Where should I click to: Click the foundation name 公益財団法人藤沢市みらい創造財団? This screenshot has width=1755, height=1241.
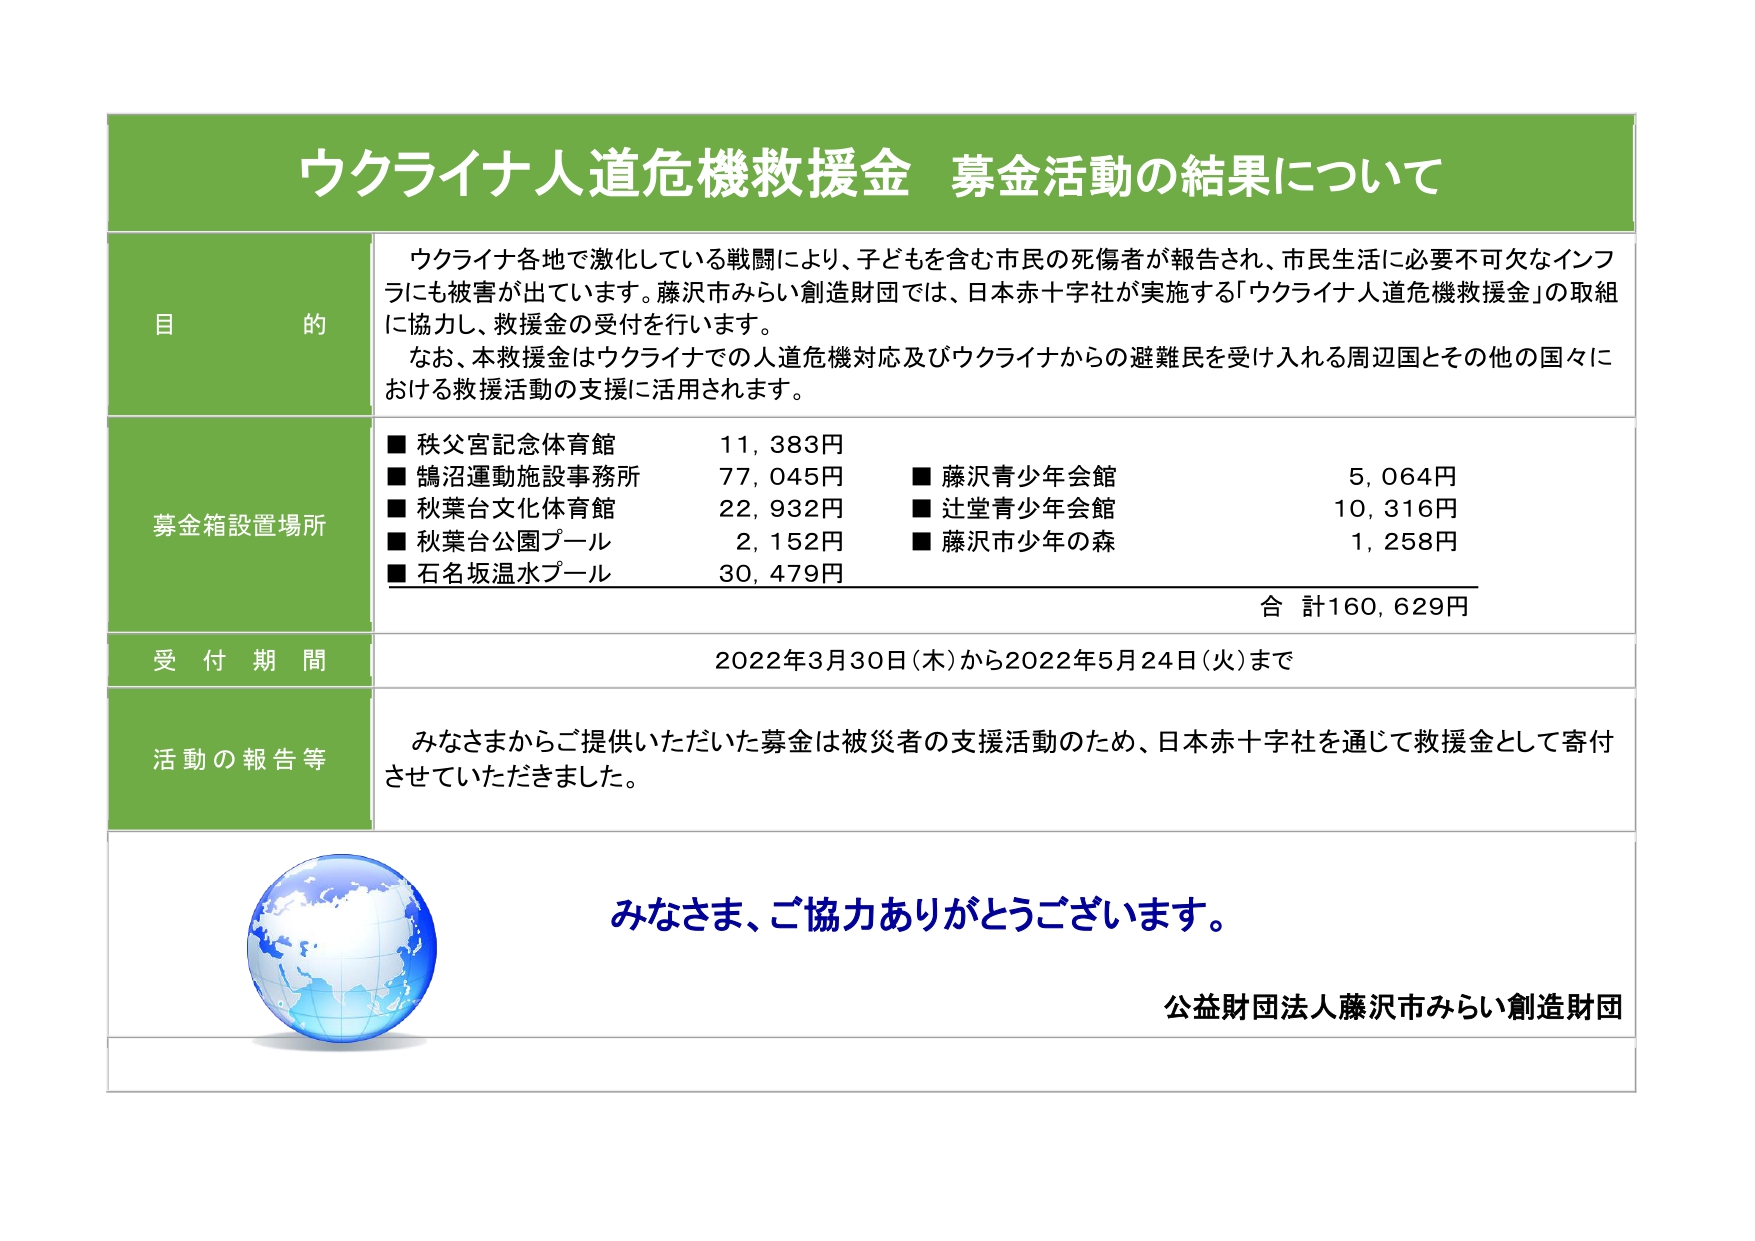[x=1392, y=1007]
